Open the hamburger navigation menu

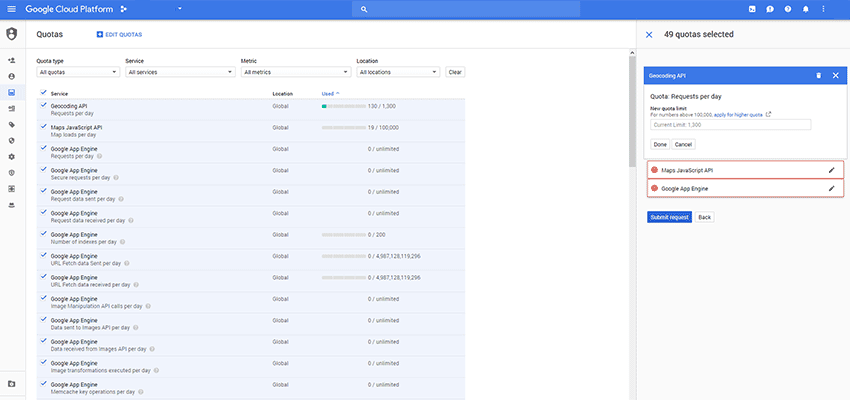tap(11, 9)
